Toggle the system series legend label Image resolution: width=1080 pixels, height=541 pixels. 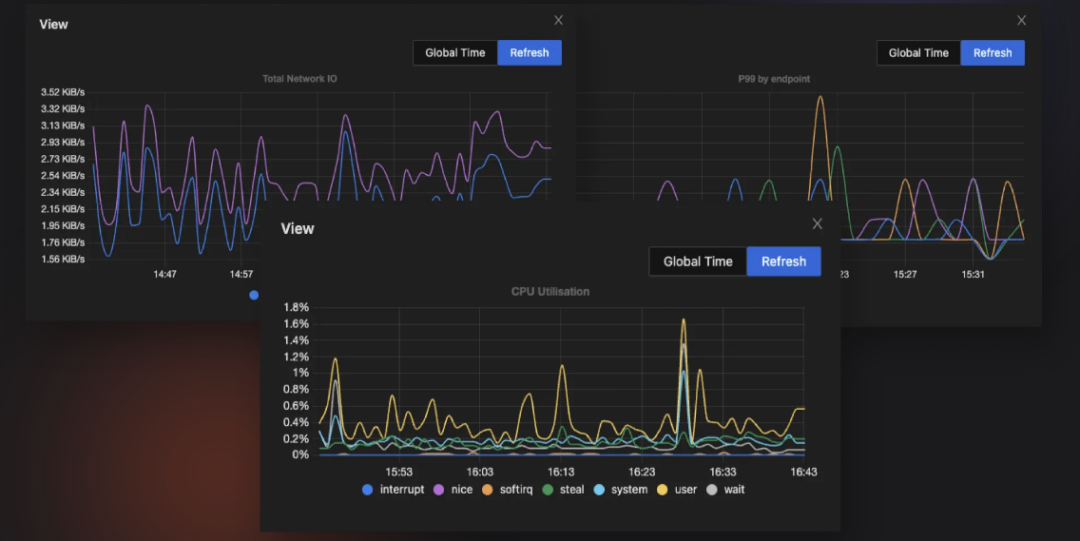(x=629, y=490)
